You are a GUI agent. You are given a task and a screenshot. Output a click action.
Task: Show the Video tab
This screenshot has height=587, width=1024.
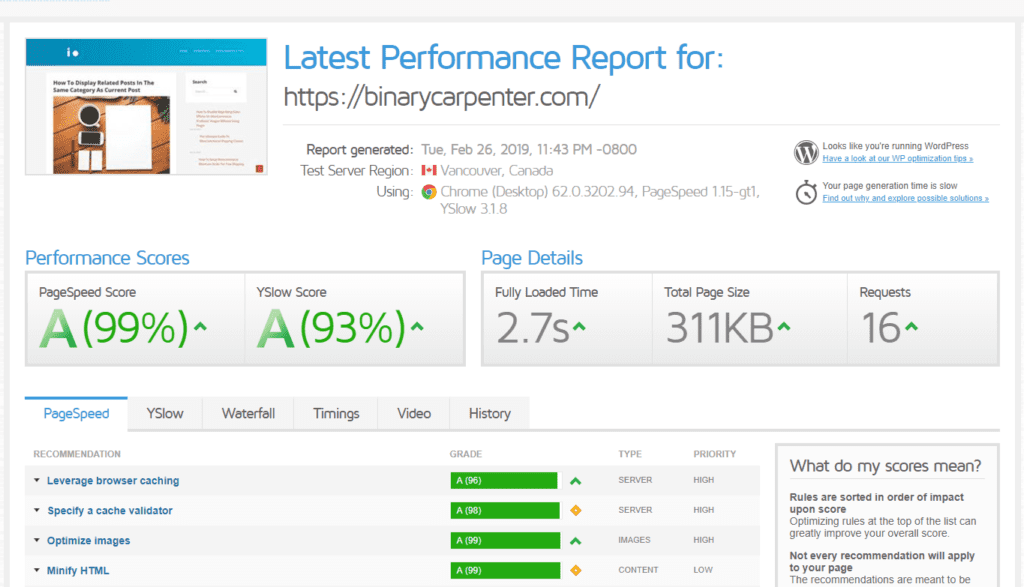pos(414,413)
